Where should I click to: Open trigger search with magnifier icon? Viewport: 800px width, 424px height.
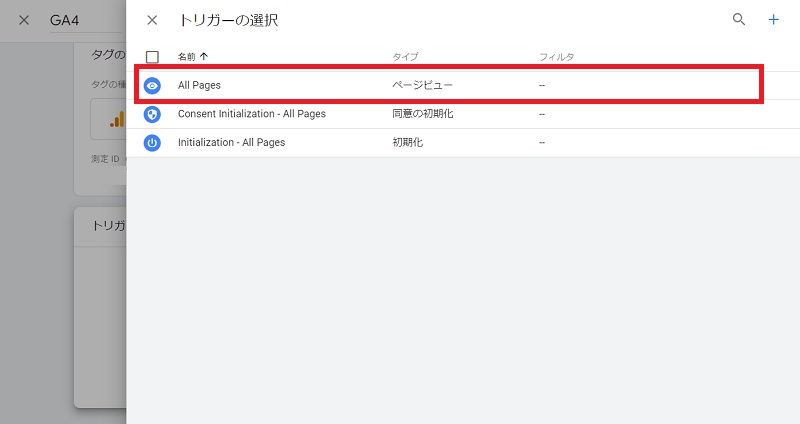click(739, 19)
